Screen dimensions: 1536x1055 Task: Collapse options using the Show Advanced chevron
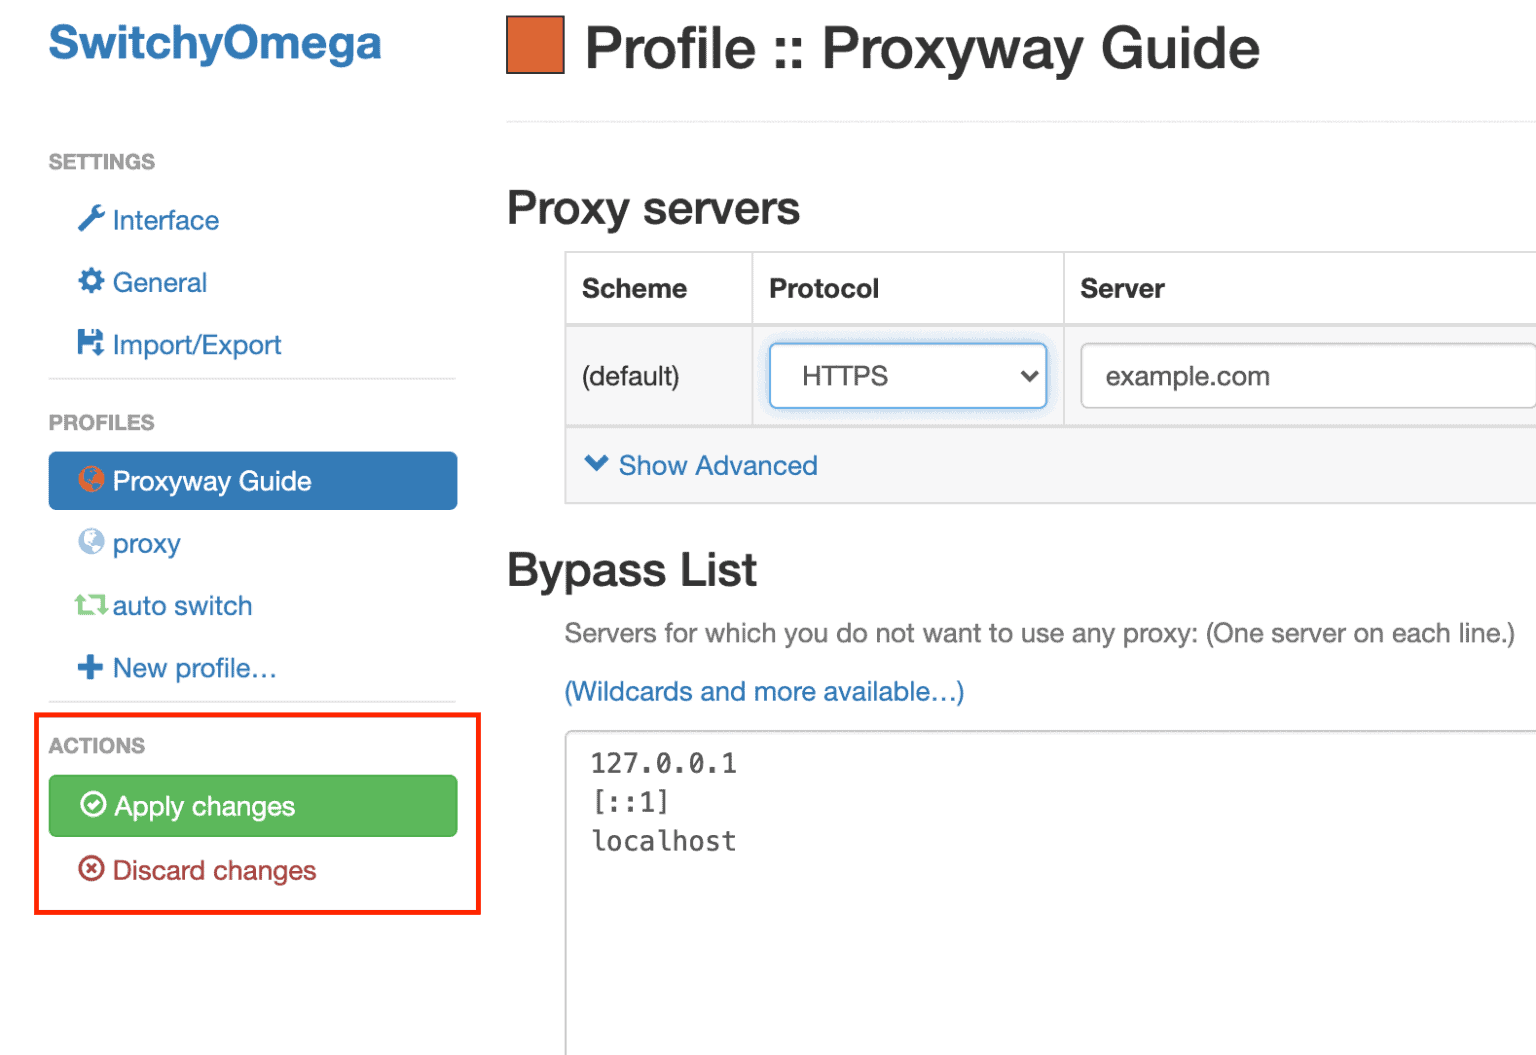point(596,463)
